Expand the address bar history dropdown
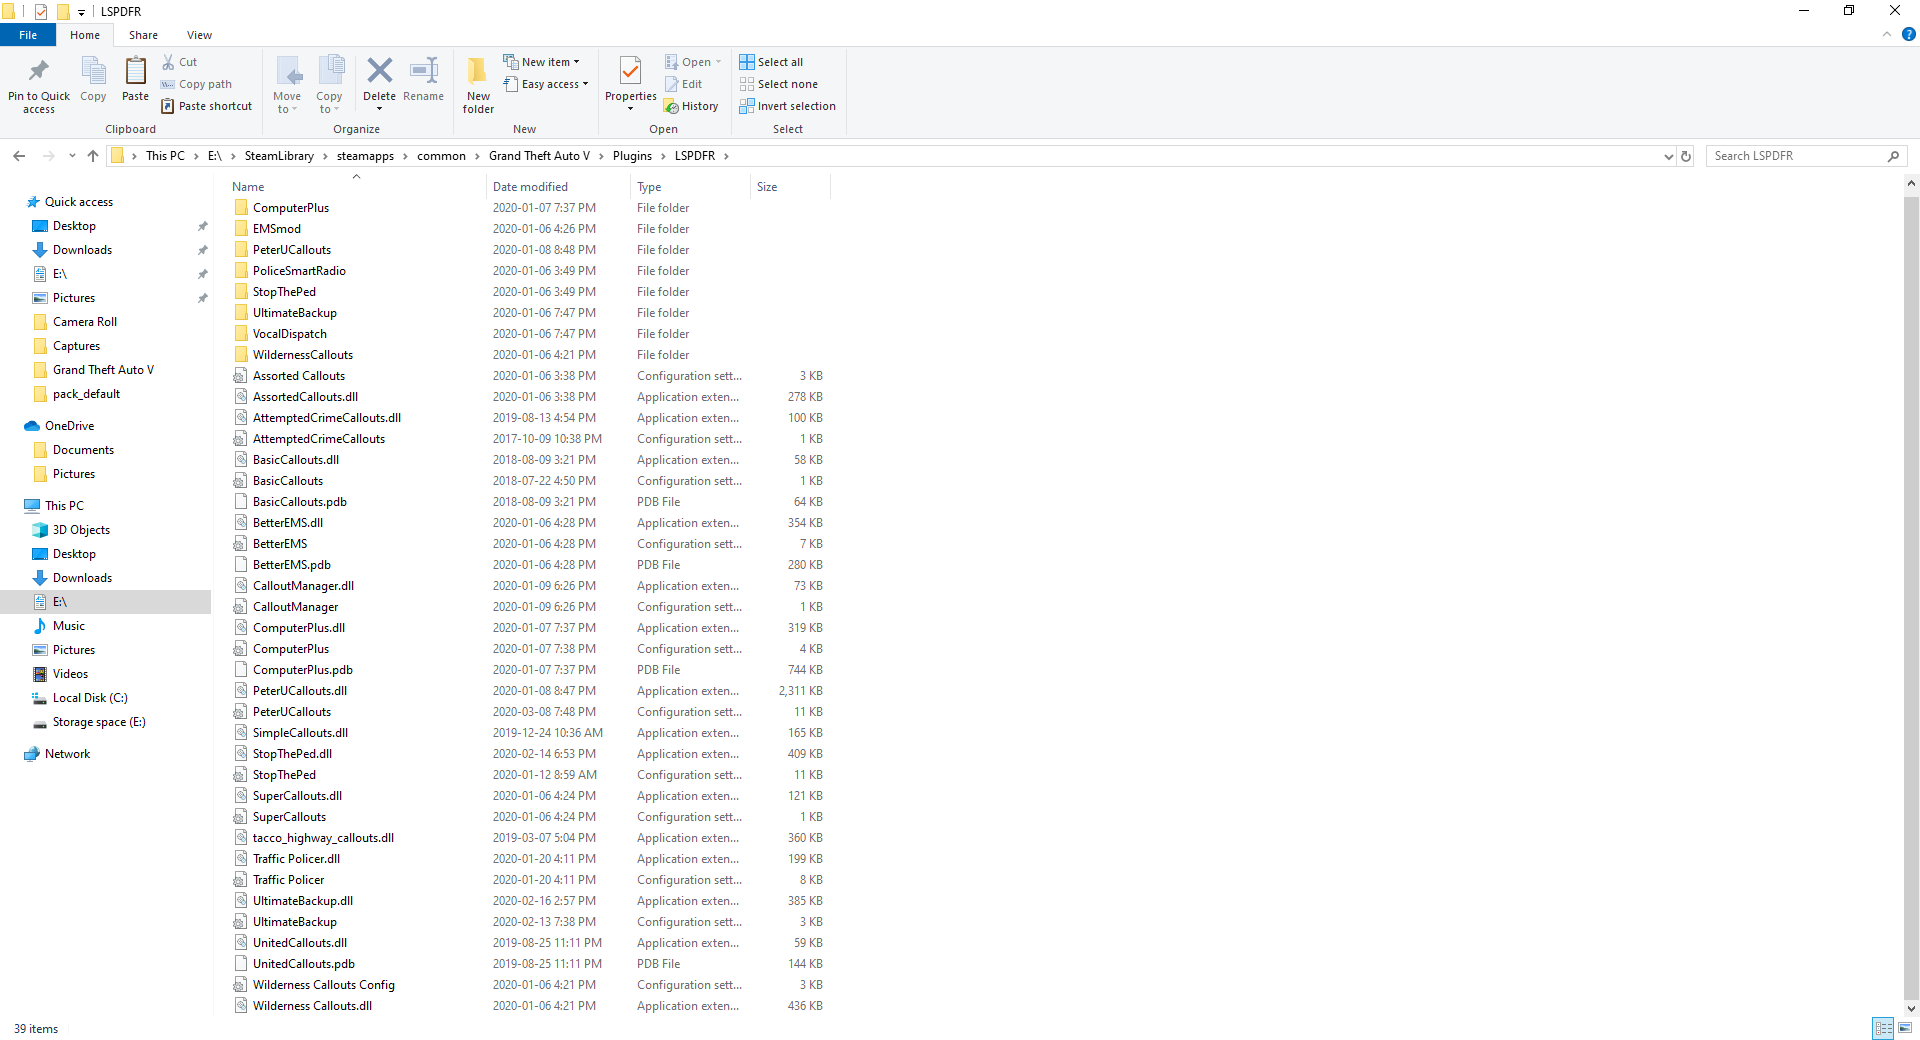This screenshot has height=1040, width=1920. pos(1667,156)
